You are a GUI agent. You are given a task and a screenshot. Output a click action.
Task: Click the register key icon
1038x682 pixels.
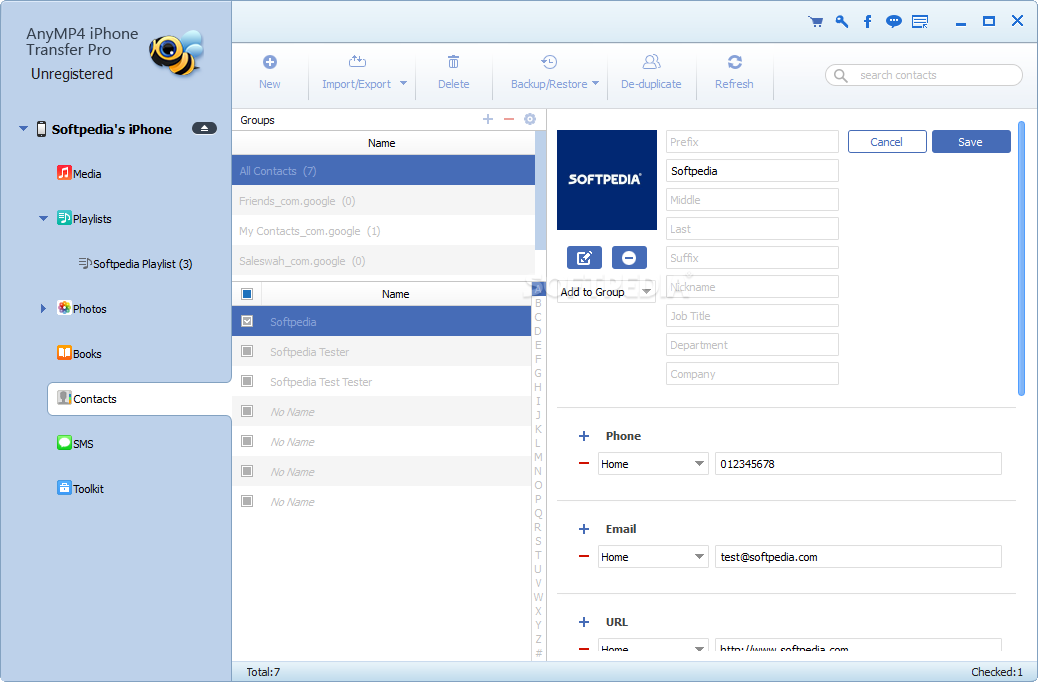(x=841, y=22)
